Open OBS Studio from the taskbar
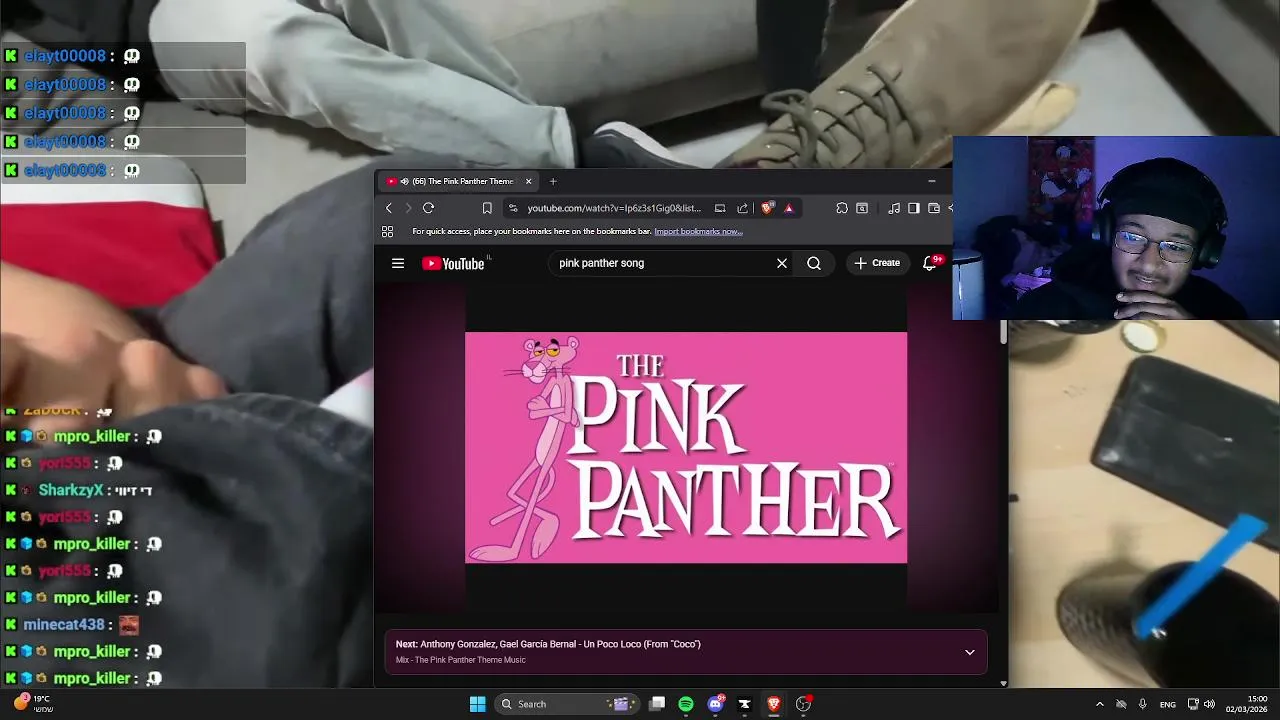The width and height of the screenshot is (1280, 720). [x=803, y=704]
